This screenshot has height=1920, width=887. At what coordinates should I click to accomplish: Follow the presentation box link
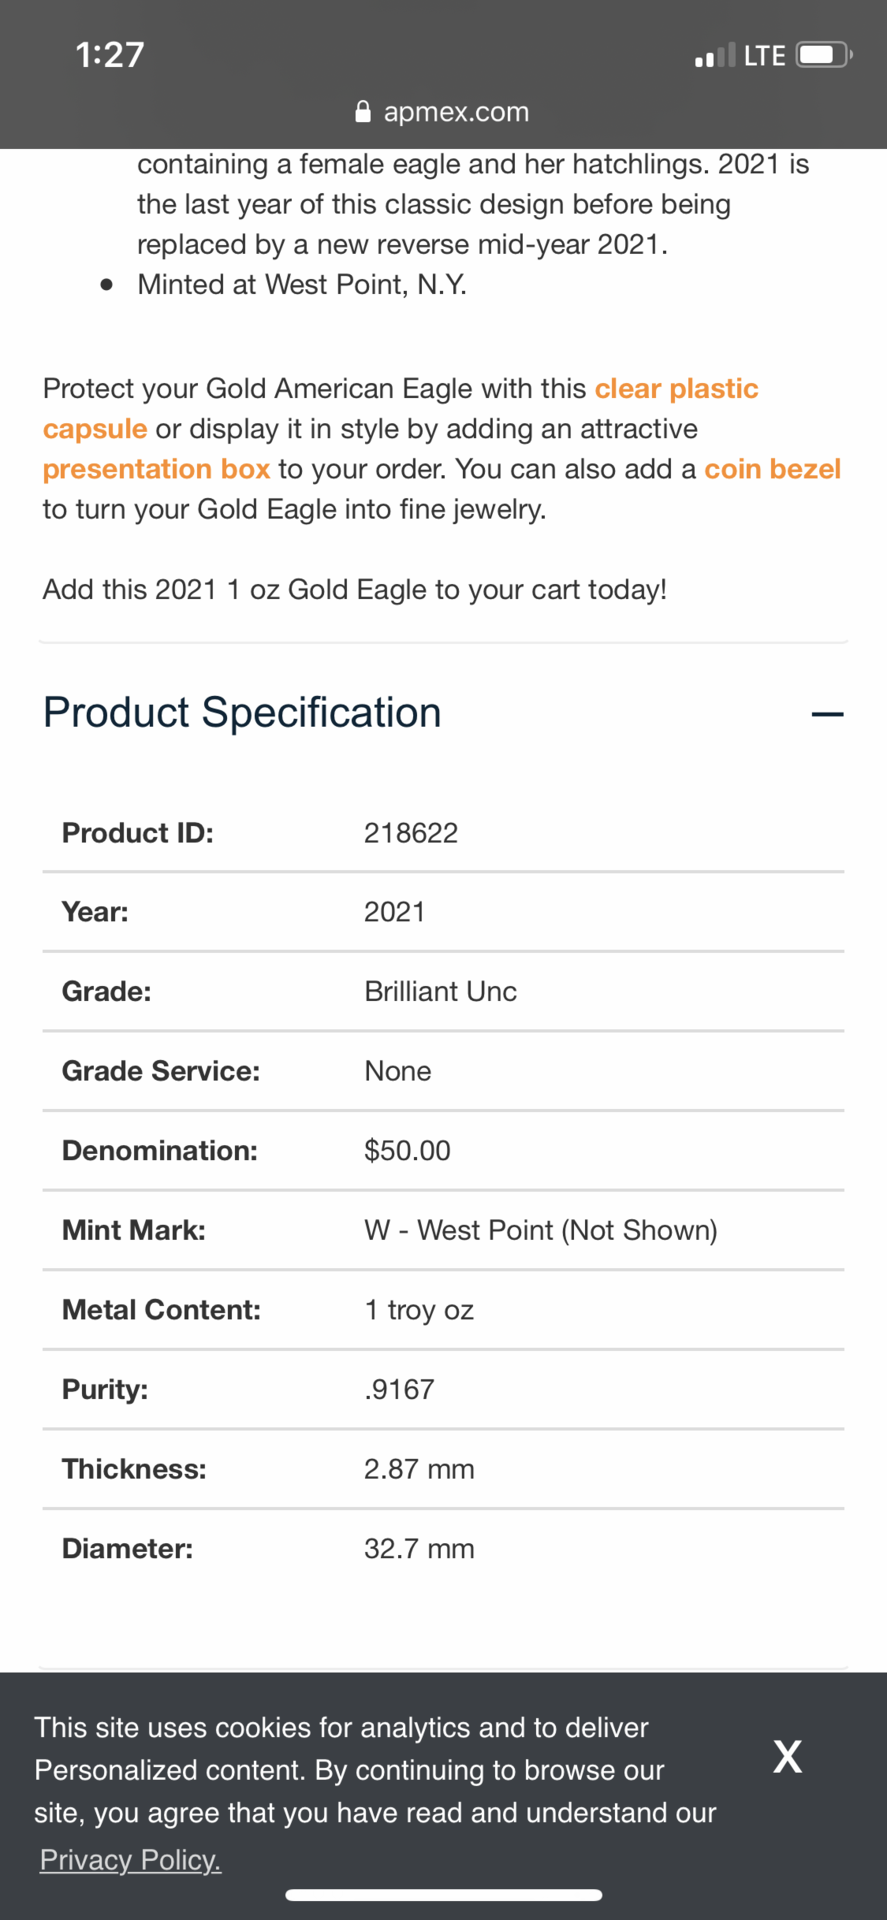[x=156, y=469]
